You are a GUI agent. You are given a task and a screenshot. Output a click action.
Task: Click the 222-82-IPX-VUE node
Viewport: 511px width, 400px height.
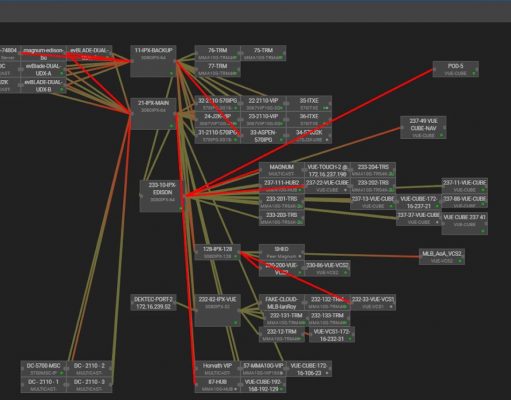point(217,311)
